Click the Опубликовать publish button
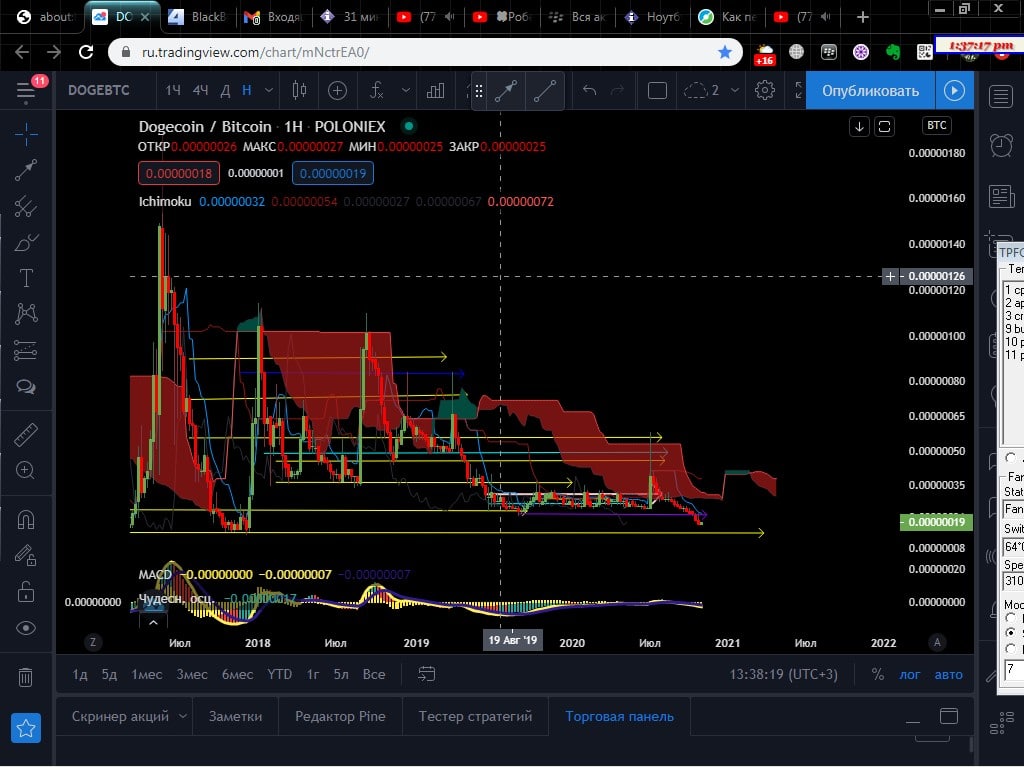 tap(871, 91)
